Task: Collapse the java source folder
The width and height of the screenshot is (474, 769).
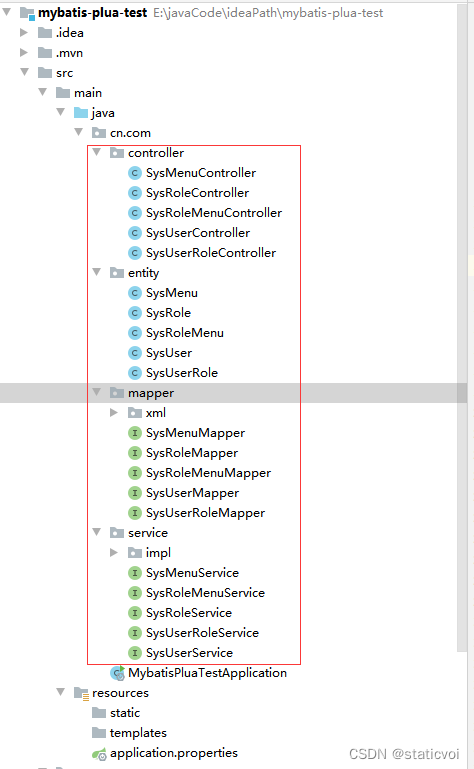Action: point(61,112)
